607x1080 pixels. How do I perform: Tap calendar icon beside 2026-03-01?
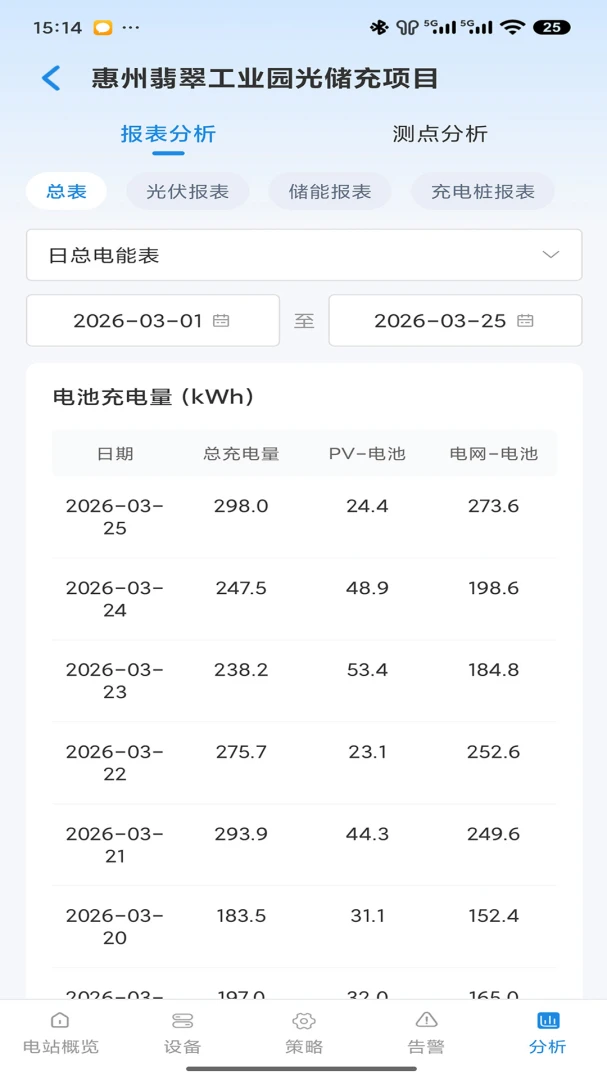pyautogui.click(x=221, y=320)
